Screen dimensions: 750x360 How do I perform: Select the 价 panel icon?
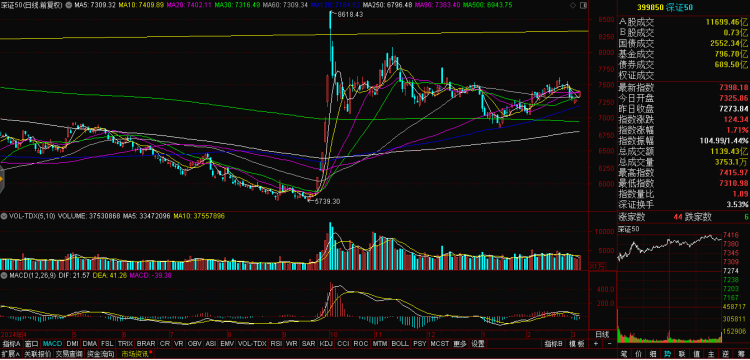[639, 354]
